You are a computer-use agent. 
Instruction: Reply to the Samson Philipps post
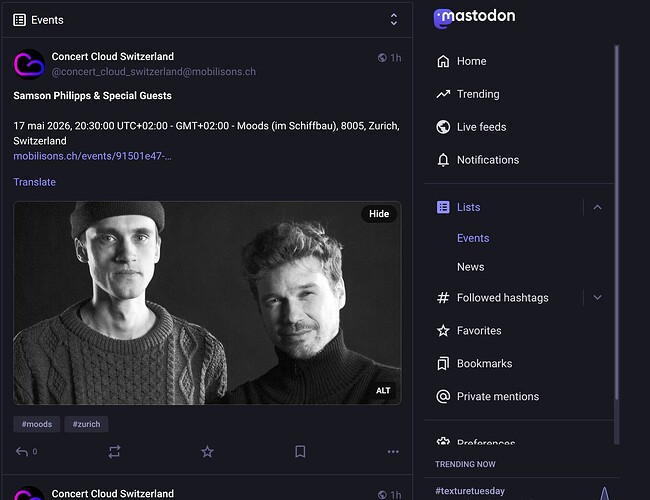point(21,452)
